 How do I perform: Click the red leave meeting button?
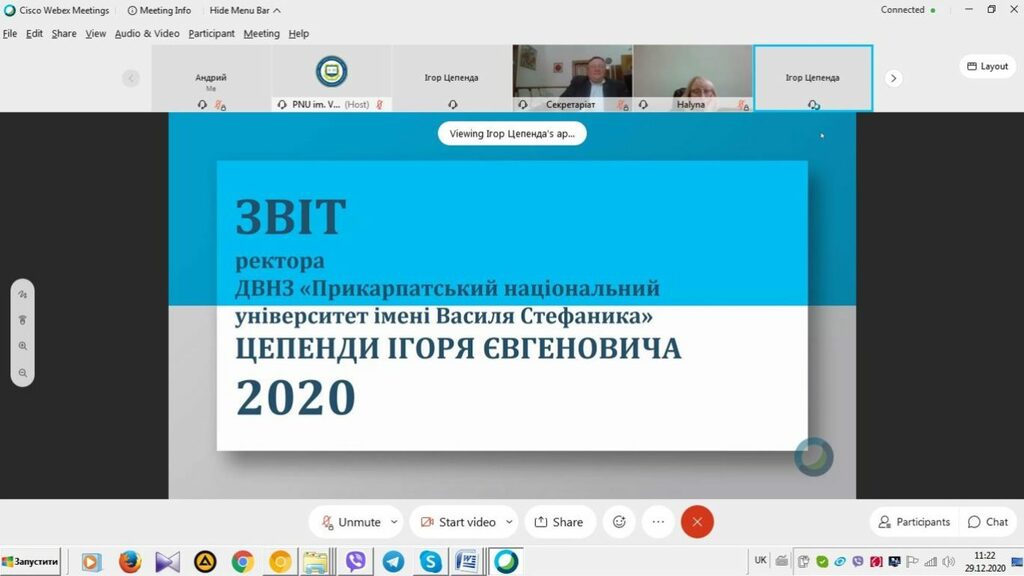[x=697, y=522]
